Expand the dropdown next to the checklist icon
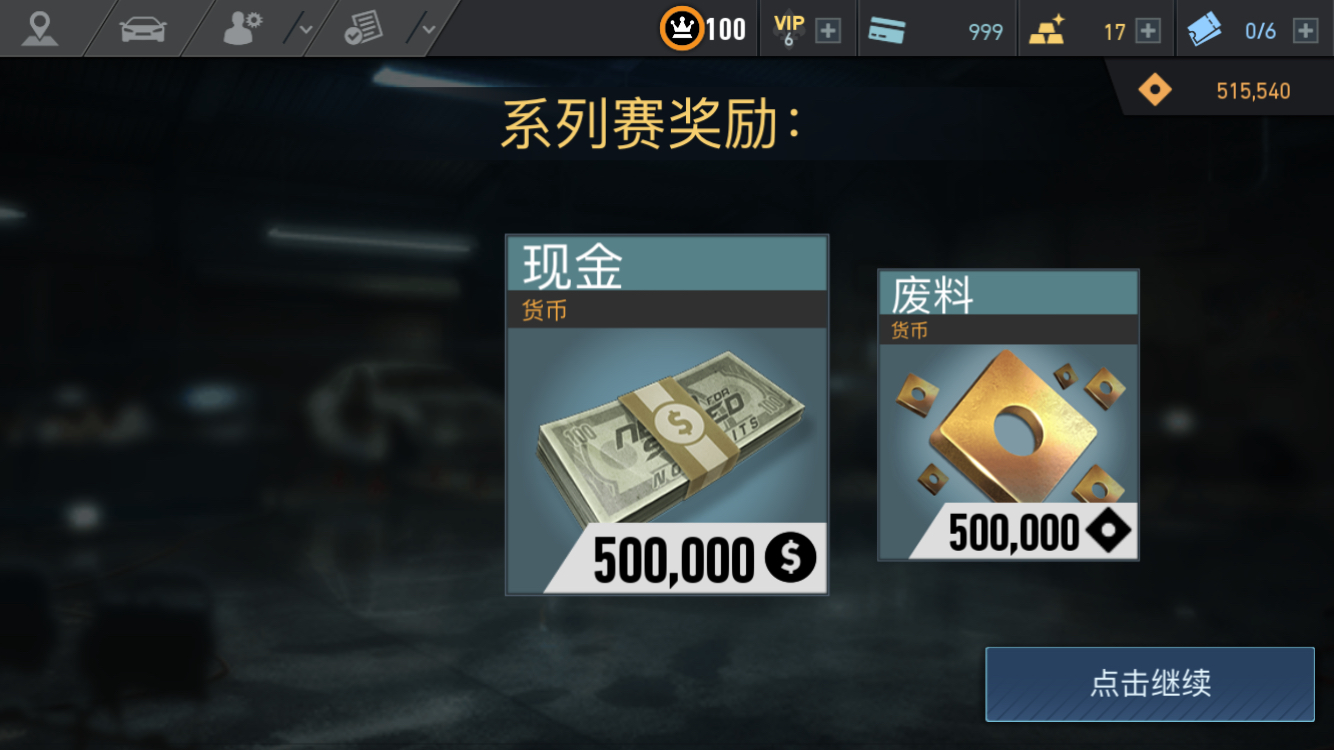Image resolution: width=1334 pixels, height=750 pixels. (428, 30)
